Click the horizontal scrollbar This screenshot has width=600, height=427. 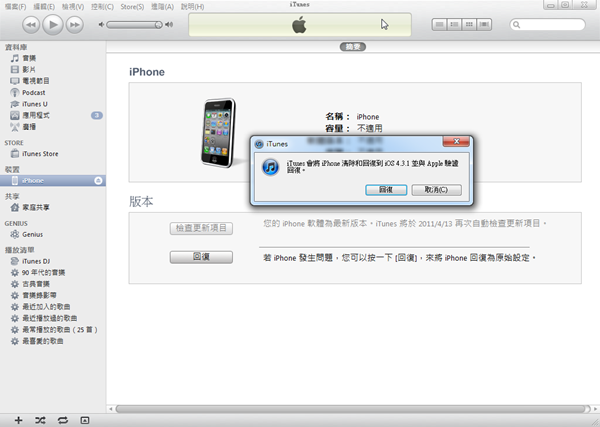click(353, 409)
